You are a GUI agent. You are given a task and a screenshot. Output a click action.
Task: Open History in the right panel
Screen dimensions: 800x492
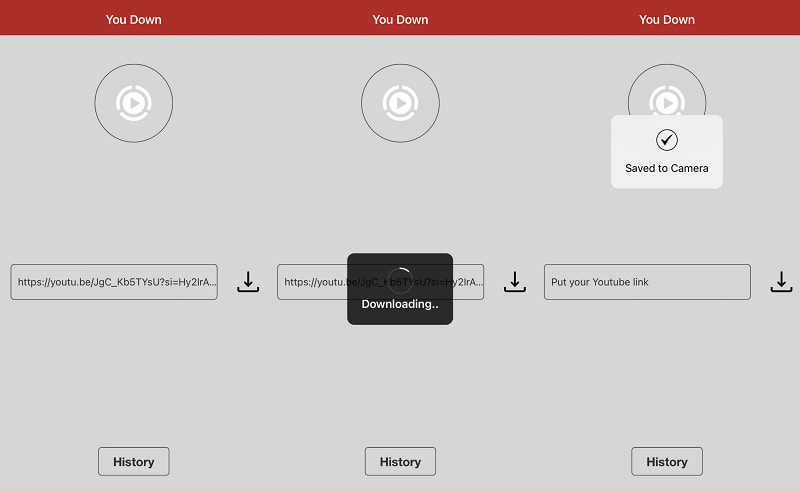667,462
